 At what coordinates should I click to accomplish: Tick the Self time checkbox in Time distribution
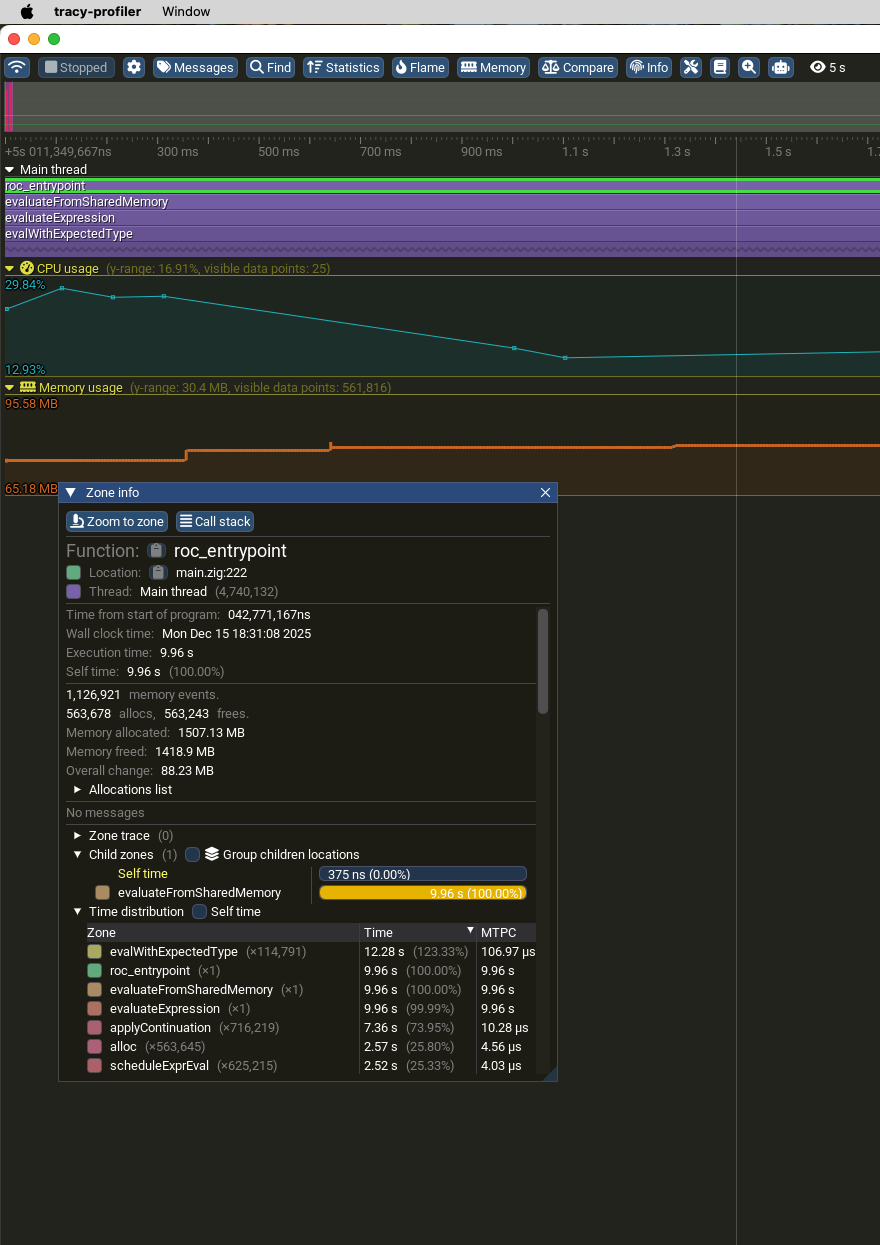199,912
